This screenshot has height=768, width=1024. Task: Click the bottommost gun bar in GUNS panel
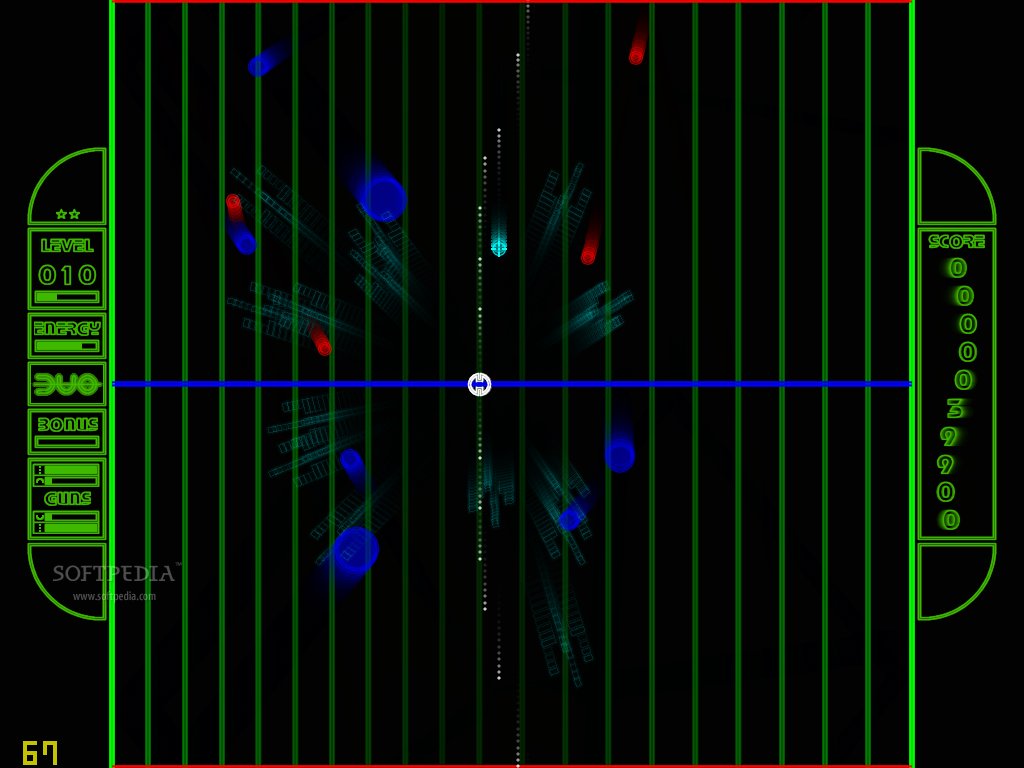coord(67,528)
